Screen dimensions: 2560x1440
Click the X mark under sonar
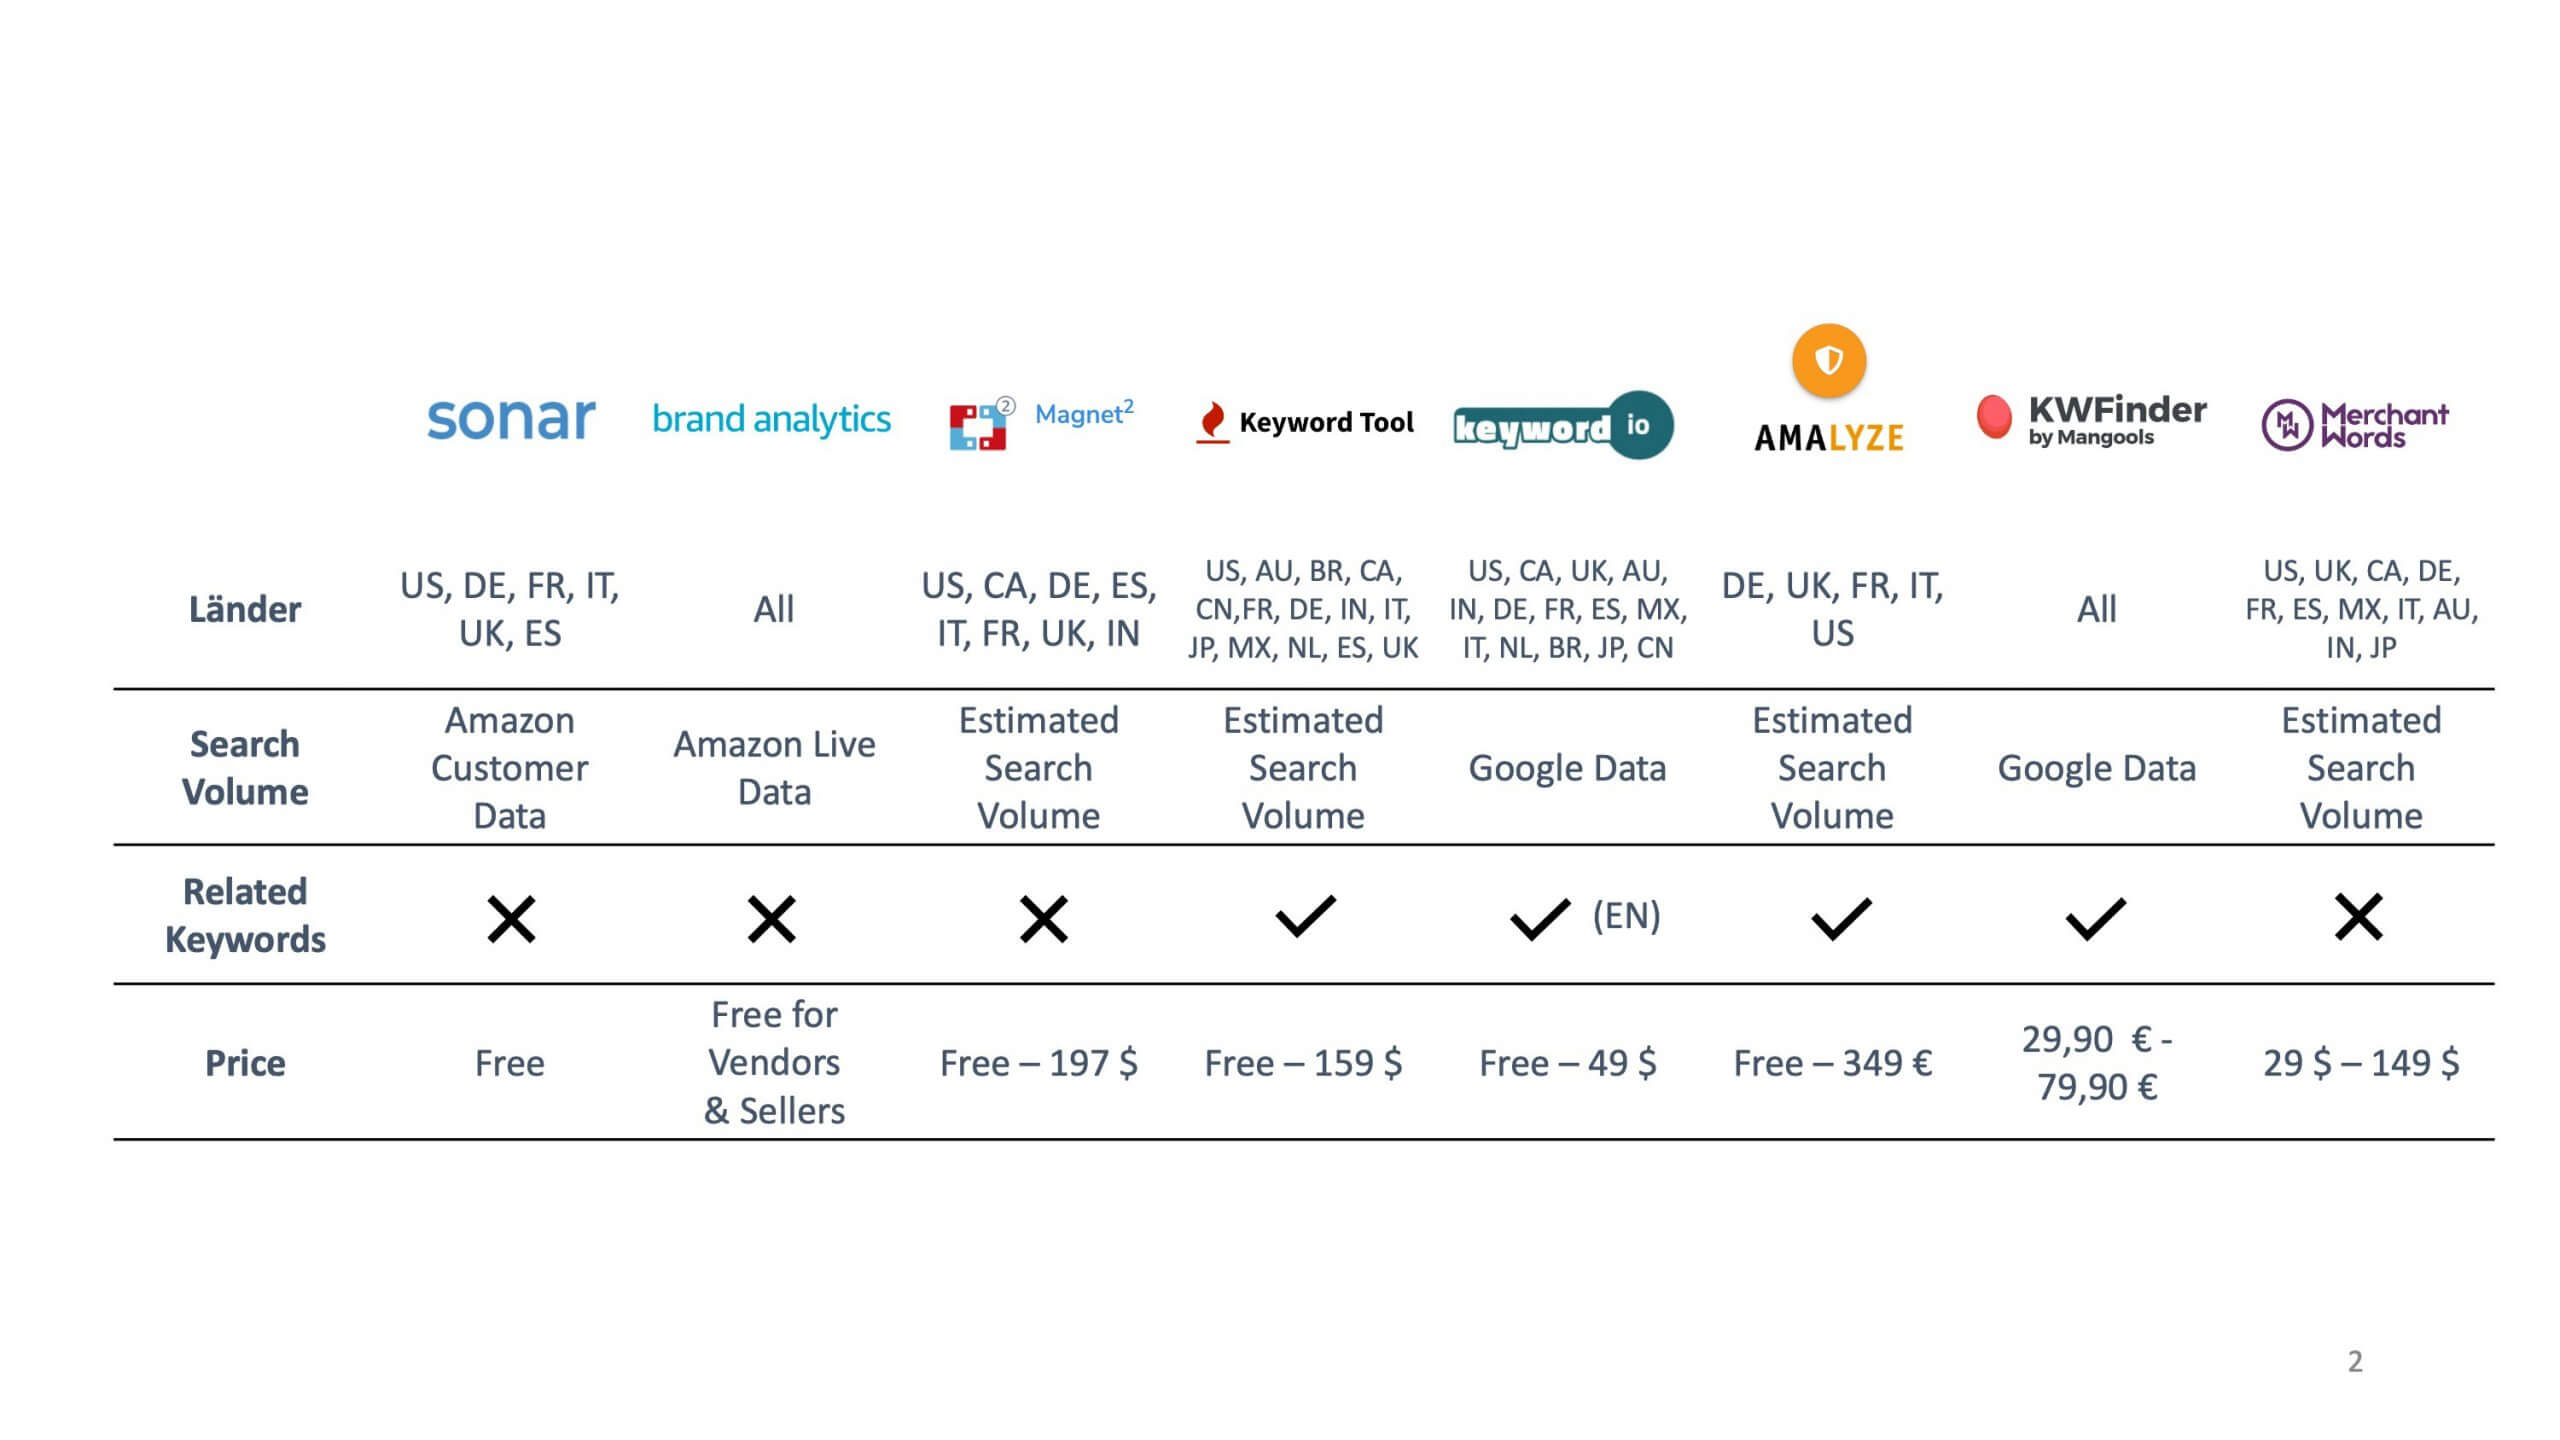(511, 919)
